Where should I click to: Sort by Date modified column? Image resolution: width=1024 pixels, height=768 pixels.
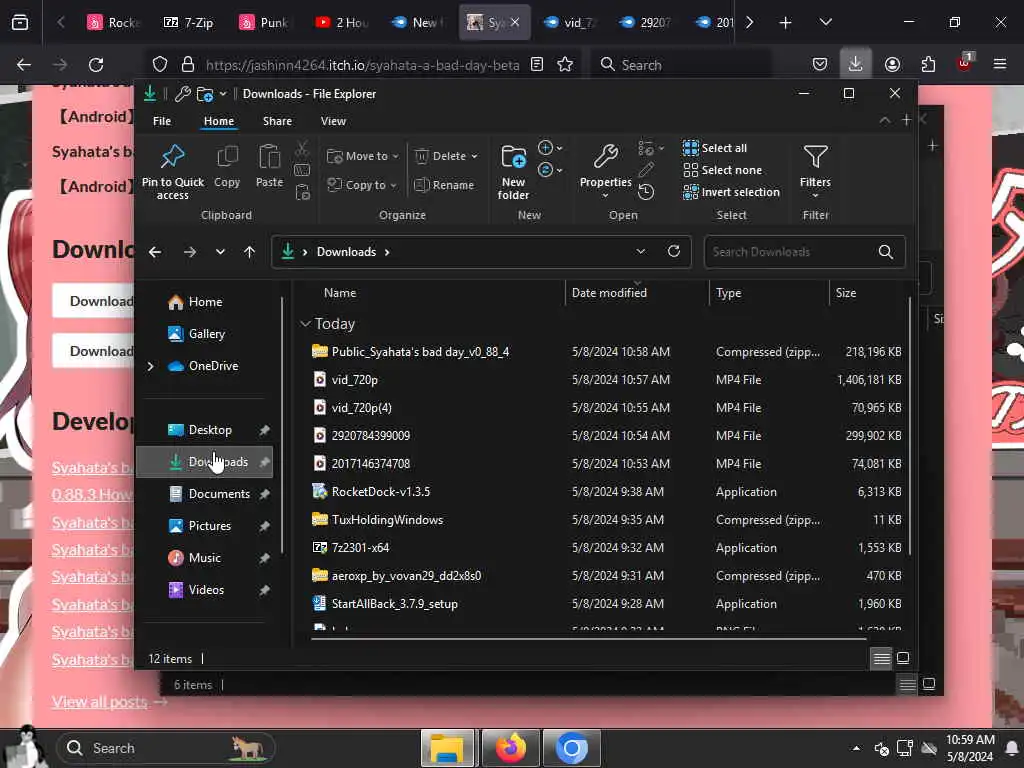(609, 293)
